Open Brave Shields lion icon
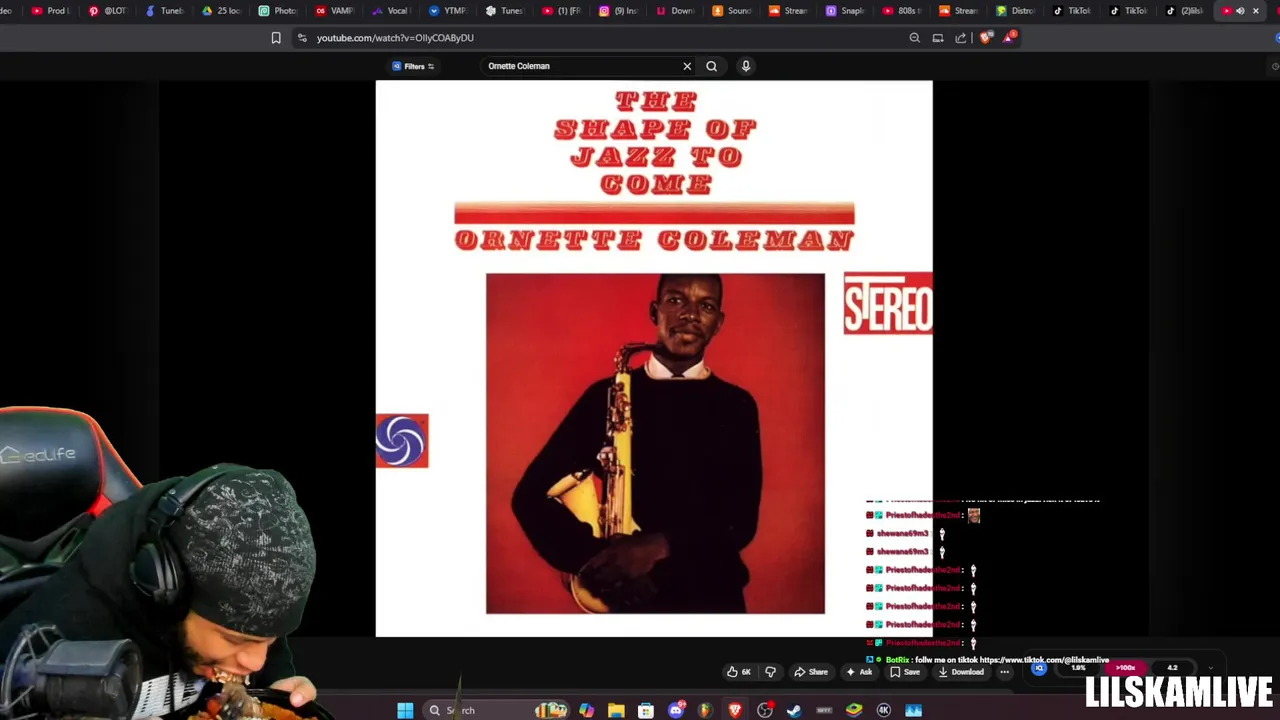This screenshot has width=1280, height=720. pyautogui.click(x=986, y=38)
